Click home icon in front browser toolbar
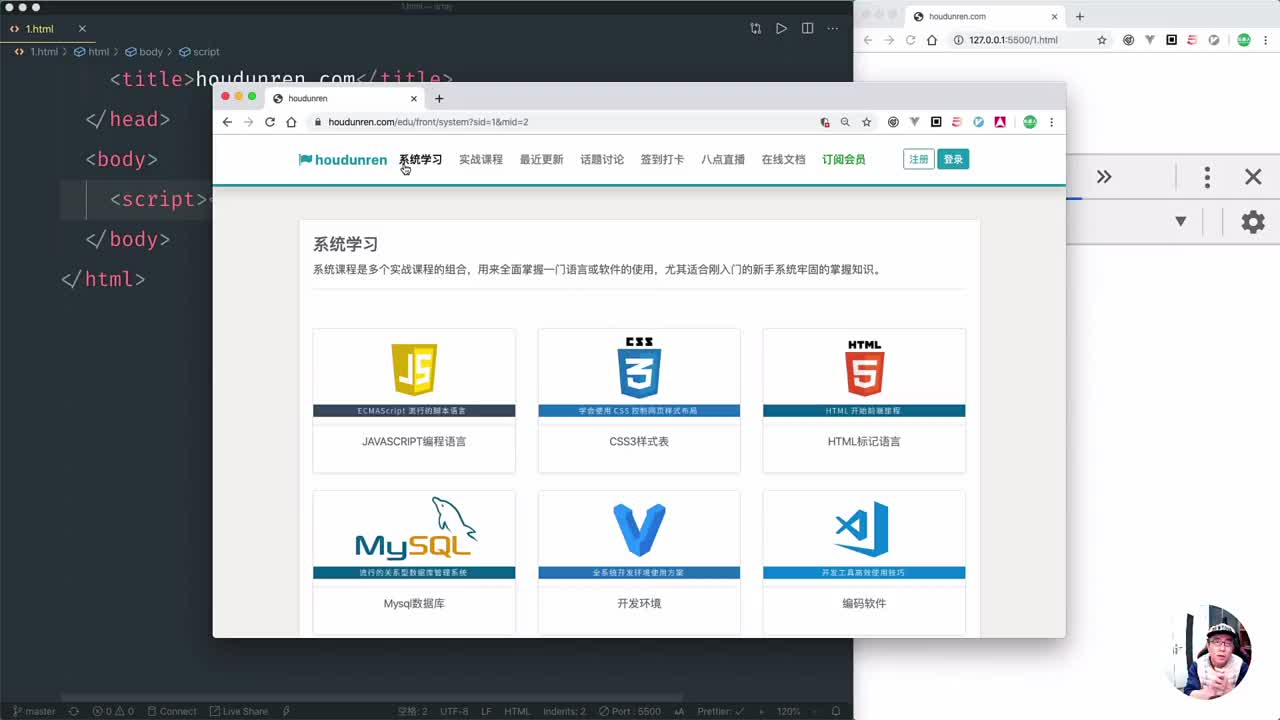This screenshot has height=720, width=1280. pyautogui.click(x=291, y=122)
